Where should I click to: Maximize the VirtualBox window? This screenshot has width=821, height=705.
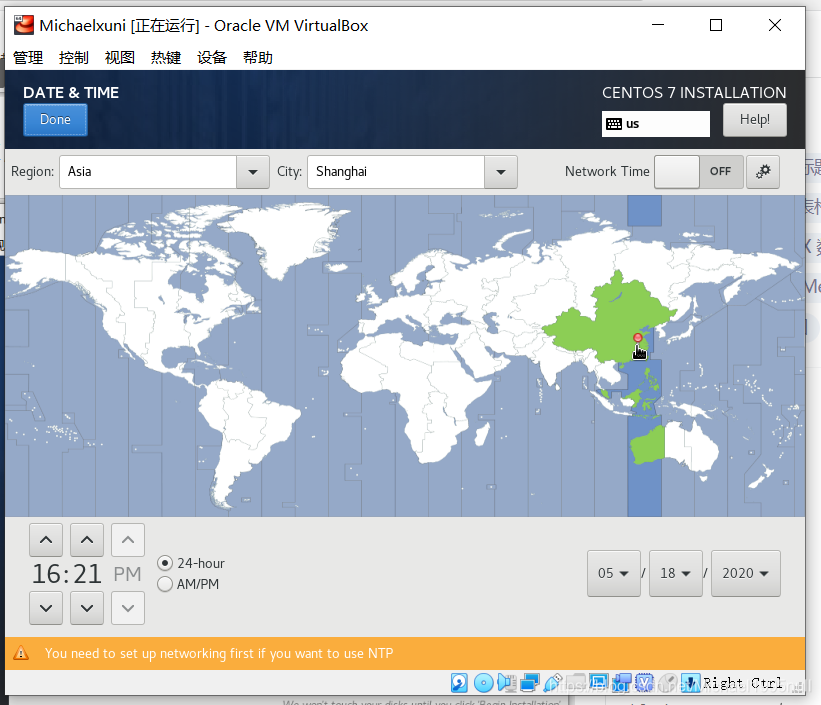[716, 25]
